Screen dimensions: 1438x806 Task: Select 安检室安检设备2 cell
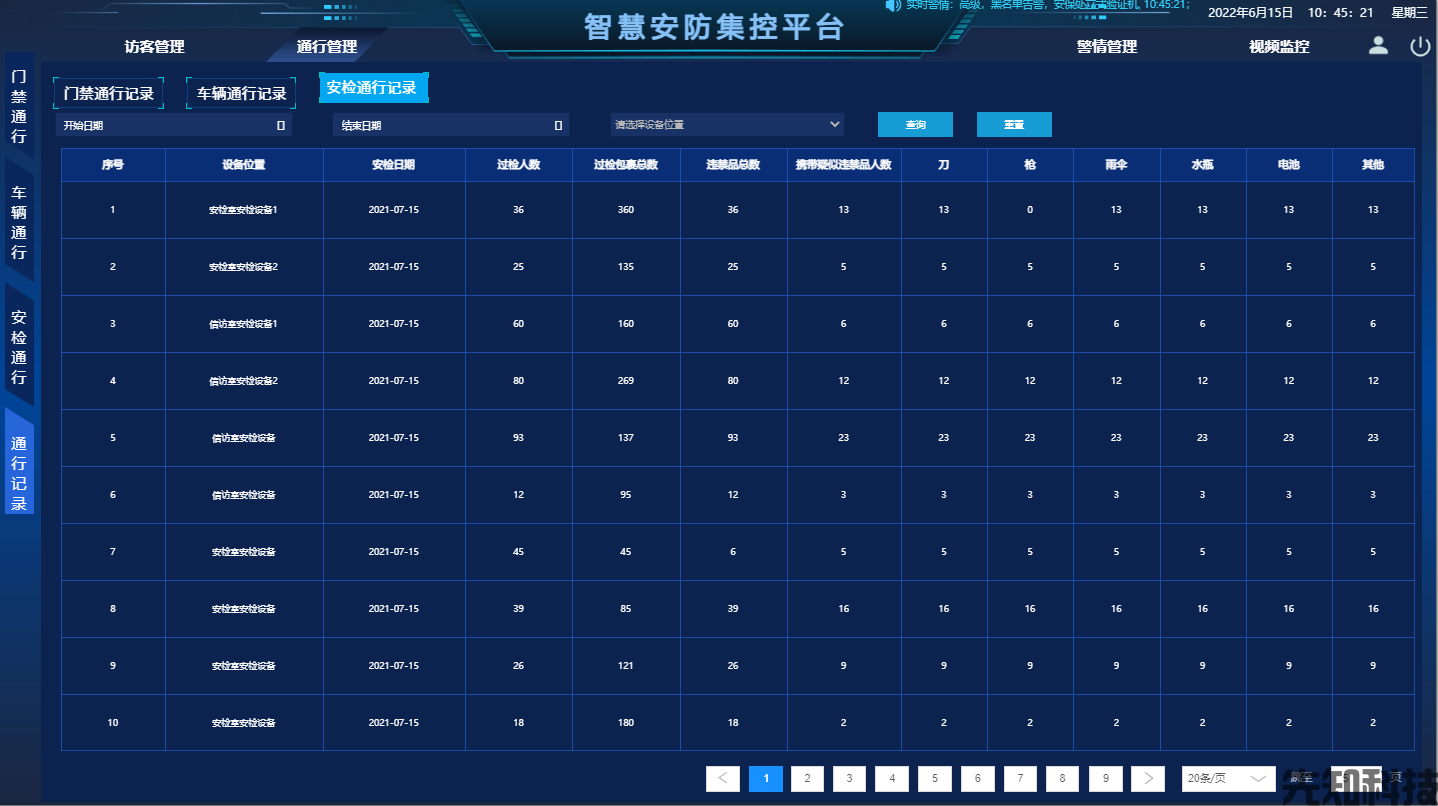pos(244,267)
